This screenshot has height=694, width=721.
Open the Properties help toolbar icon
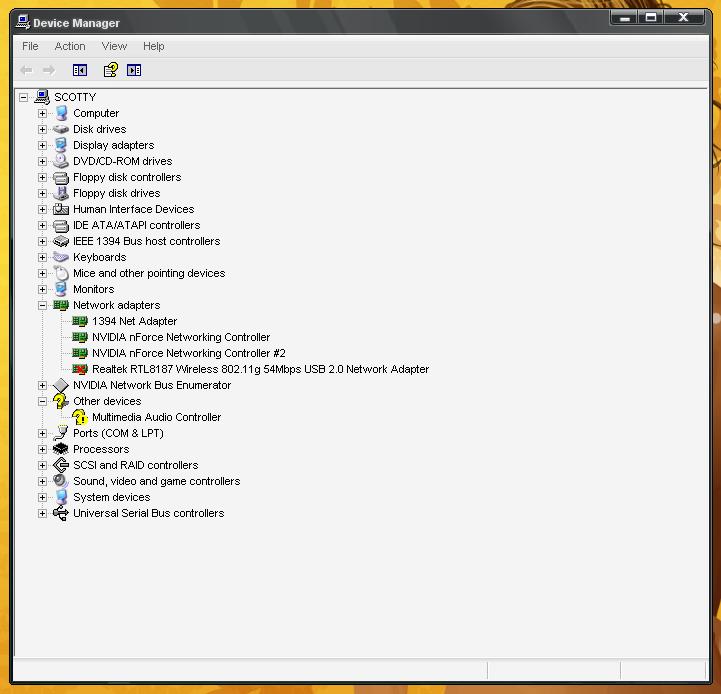(x=111, y=70)
